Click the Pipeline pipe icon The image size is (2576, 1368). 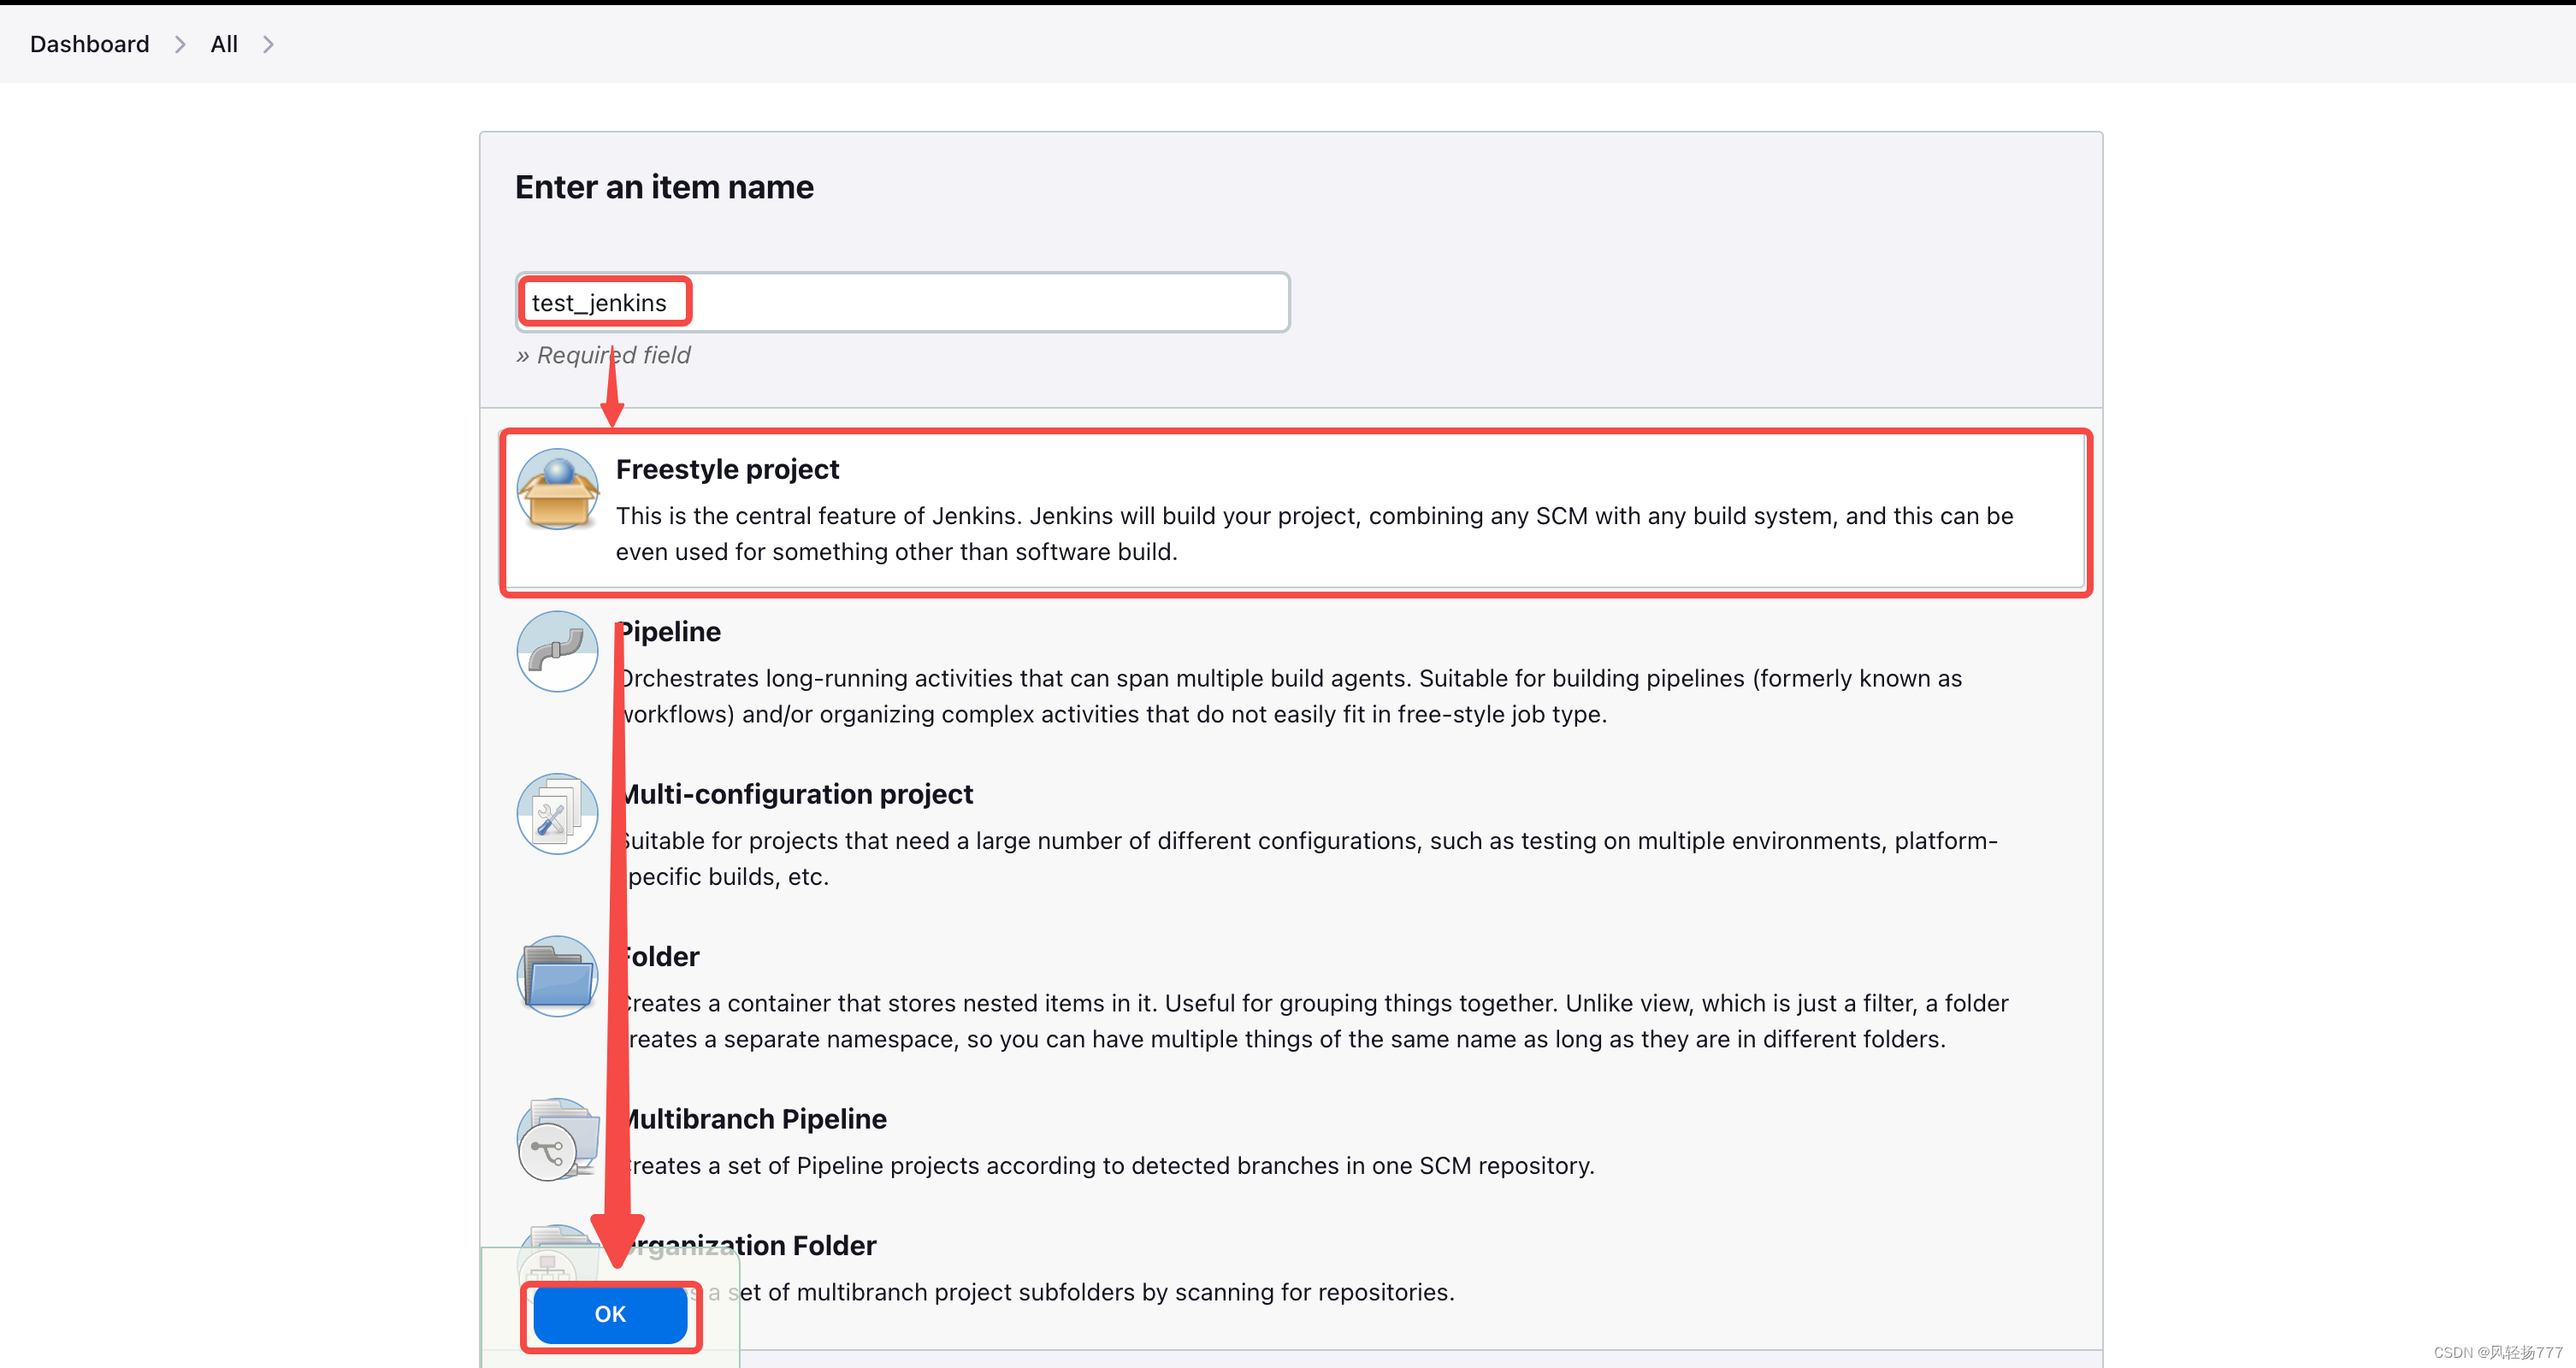tap(557, 652)
